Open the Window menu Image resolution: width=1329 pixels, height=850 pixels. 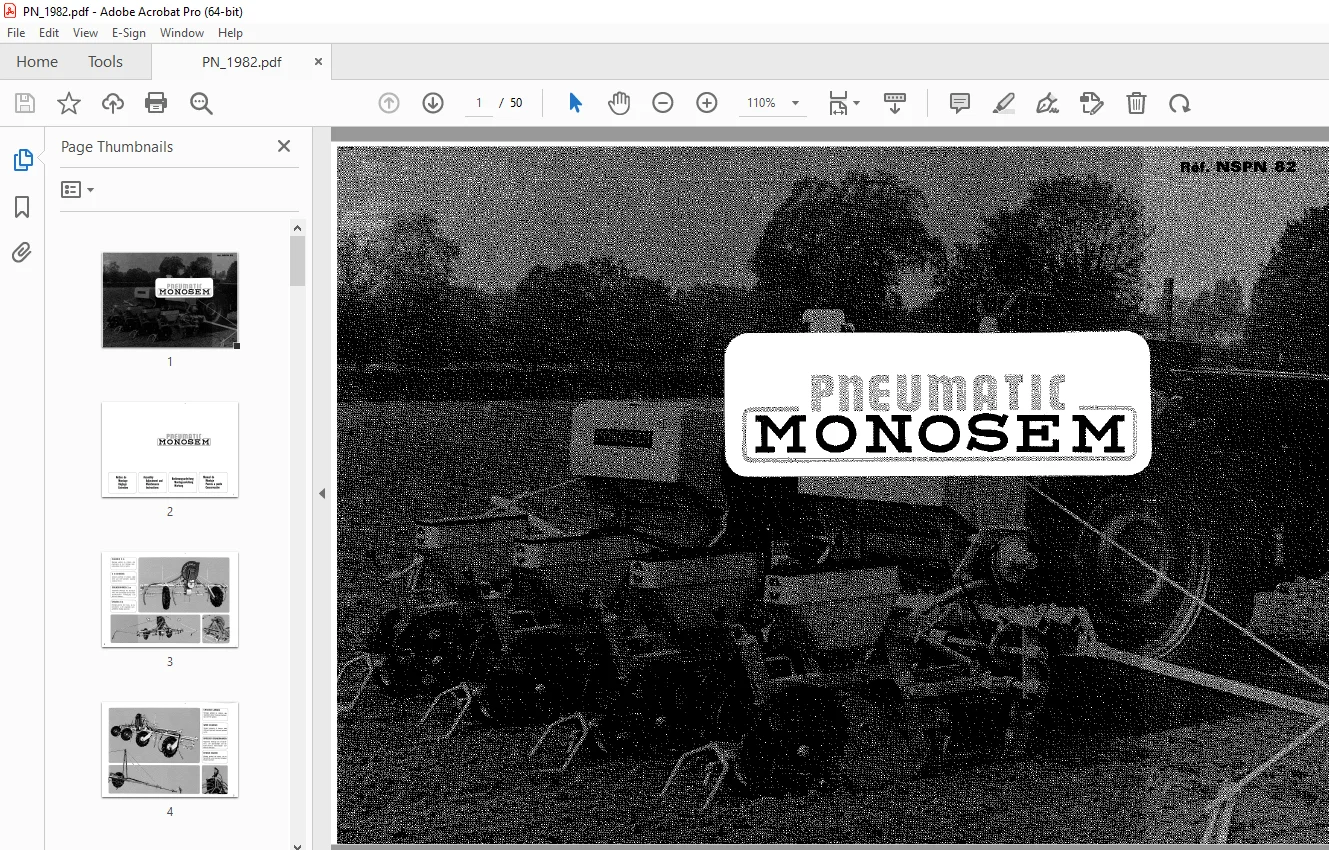coord(182,33)
